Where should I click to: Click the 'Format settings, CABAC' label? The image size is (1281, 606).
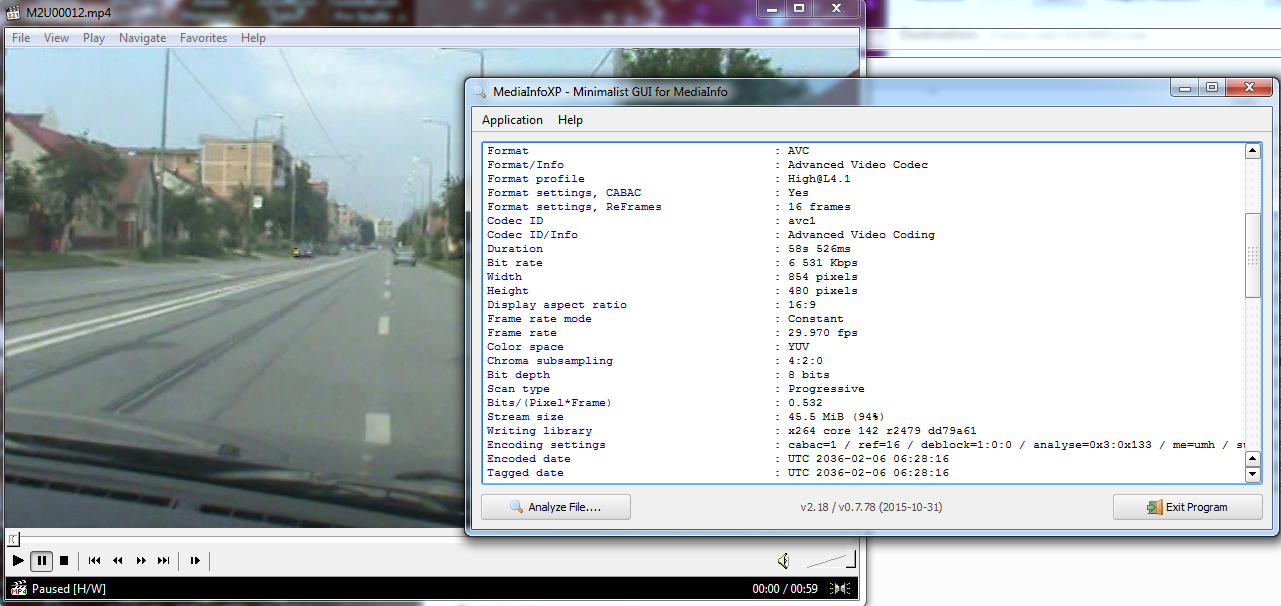[564, 193]
